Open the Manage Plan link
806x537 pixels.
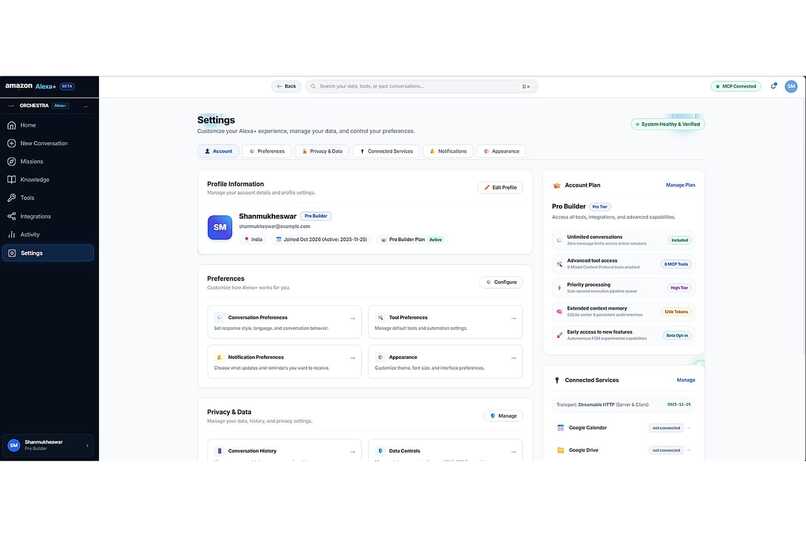[681, 185]
